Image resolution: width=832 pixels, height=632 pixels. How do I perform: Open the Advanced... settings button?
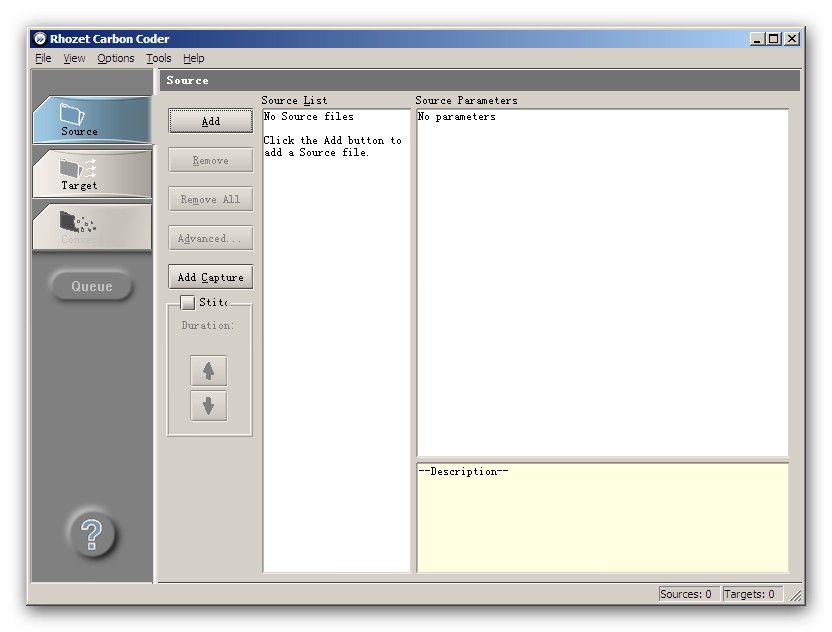coord(211,238)
